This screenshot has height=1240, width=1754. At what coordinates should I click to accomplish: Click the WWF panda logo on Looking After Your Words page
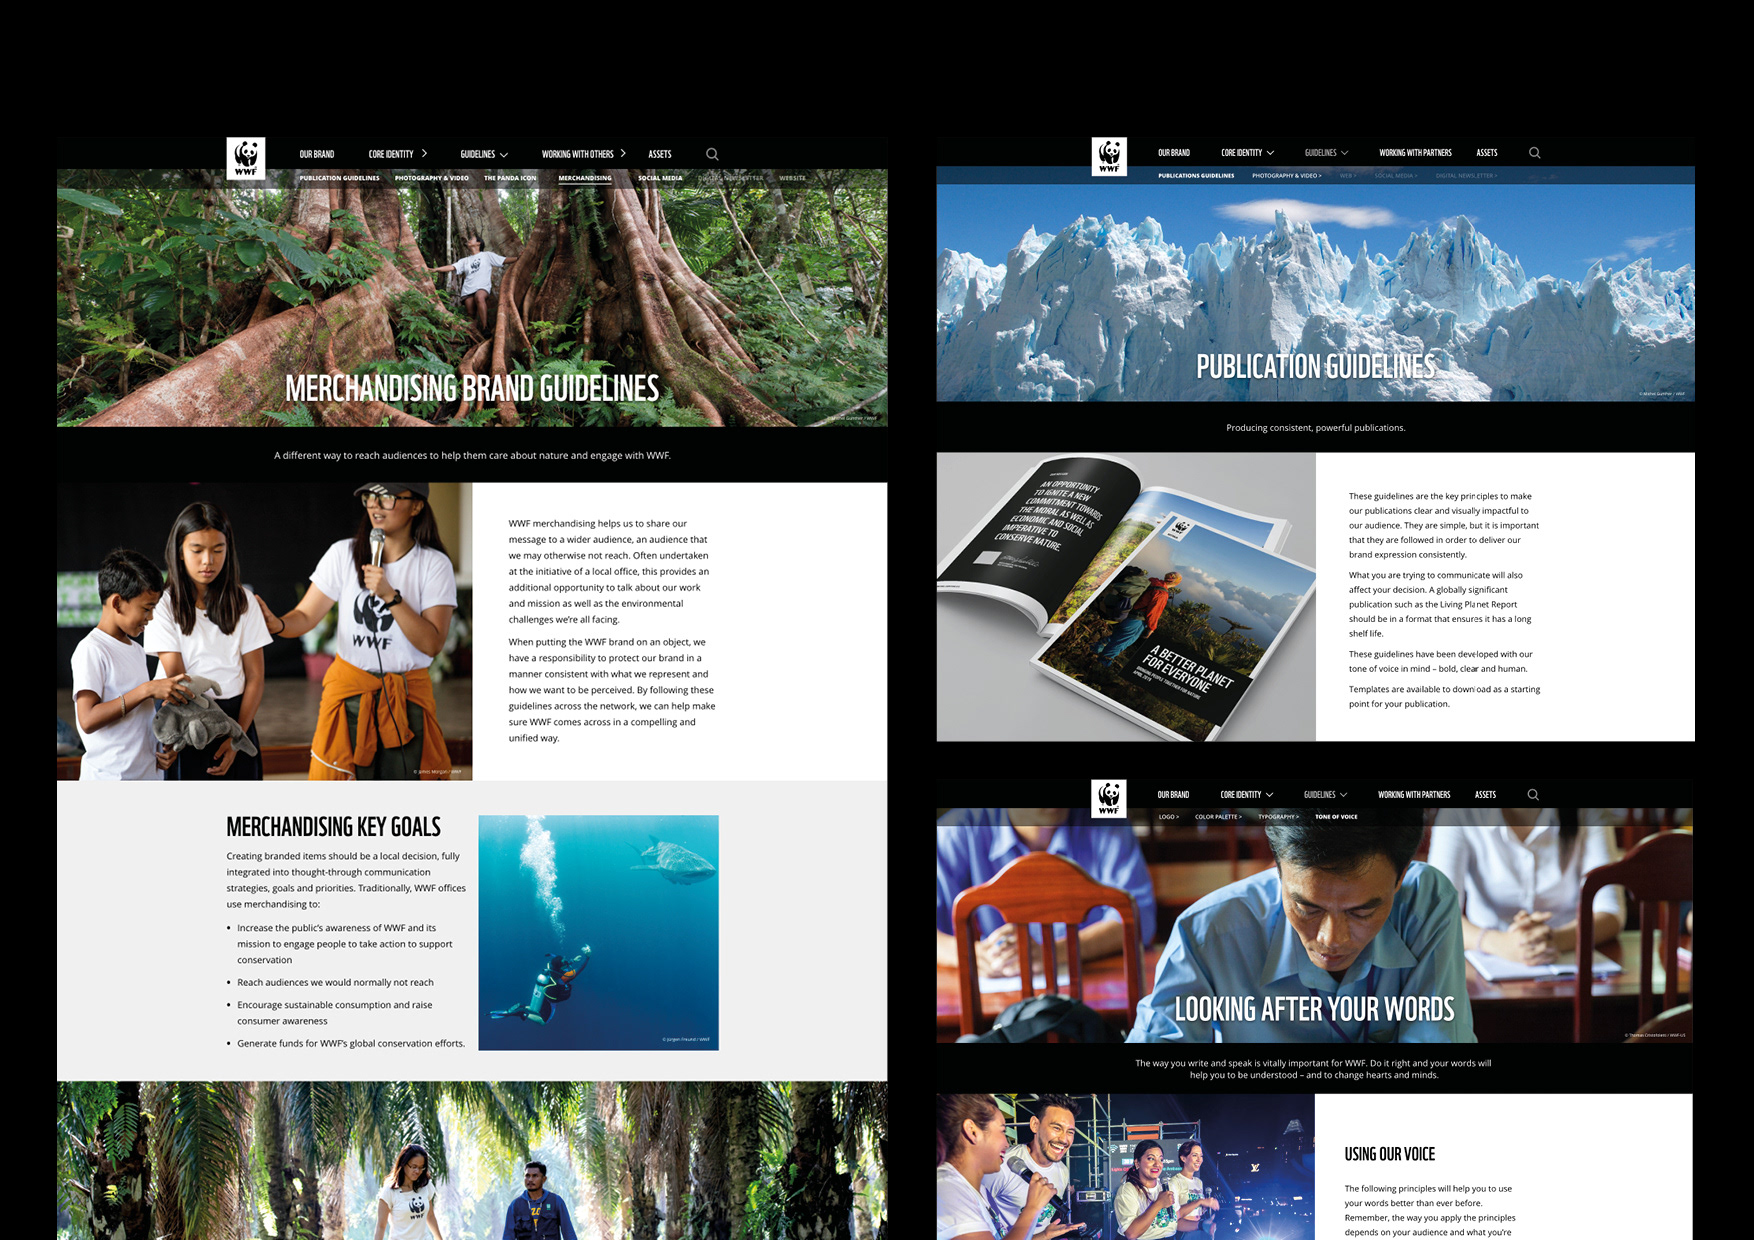1109,798
